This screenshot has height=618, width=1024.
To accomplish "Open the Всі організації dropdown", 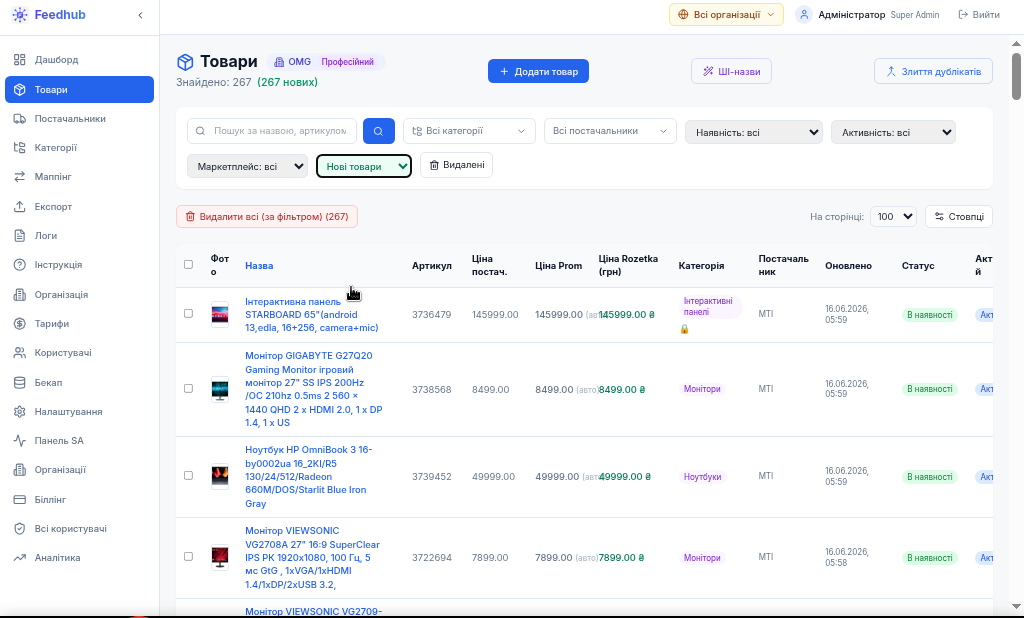I will [726, 14].
